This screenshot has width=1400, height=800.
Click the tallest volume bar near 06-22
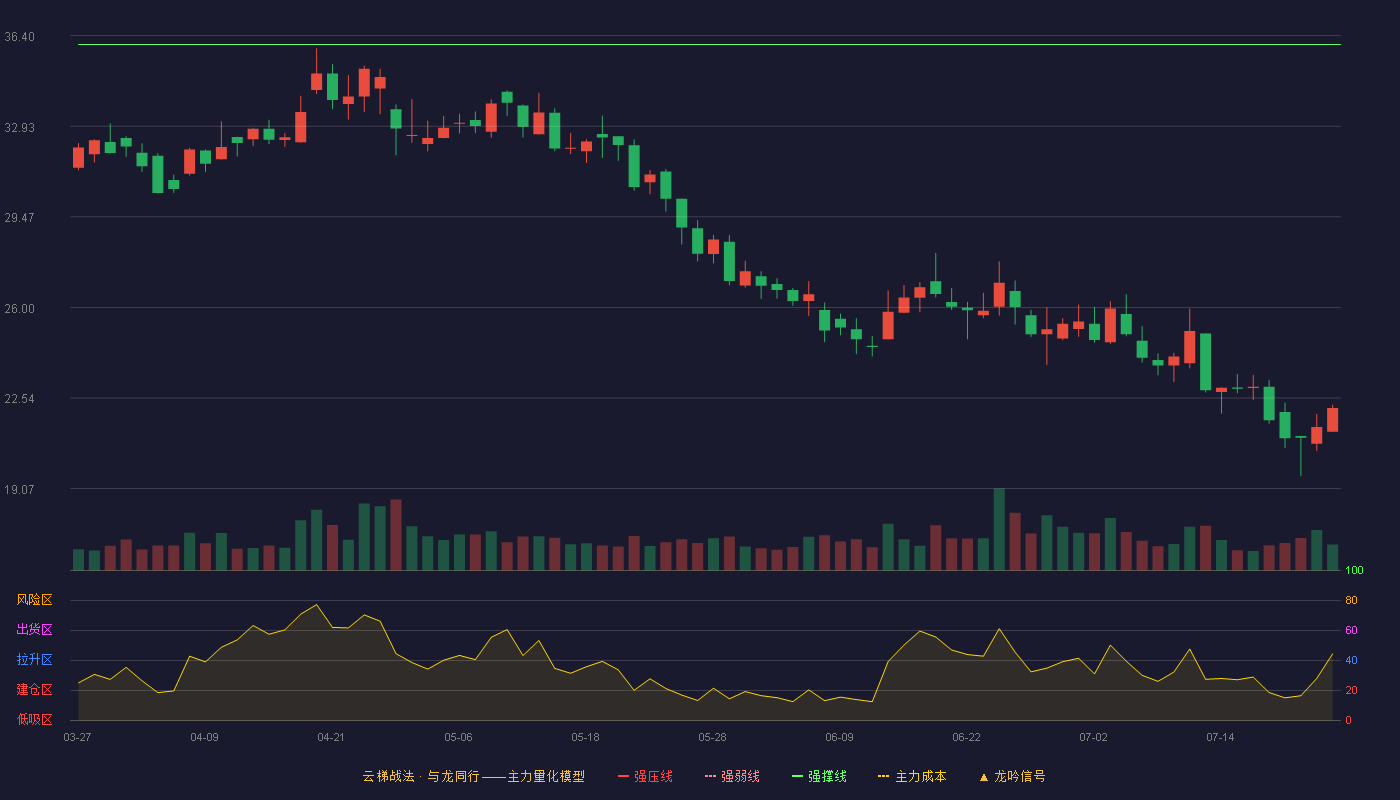pyautogui.click(x=999, y=530)
